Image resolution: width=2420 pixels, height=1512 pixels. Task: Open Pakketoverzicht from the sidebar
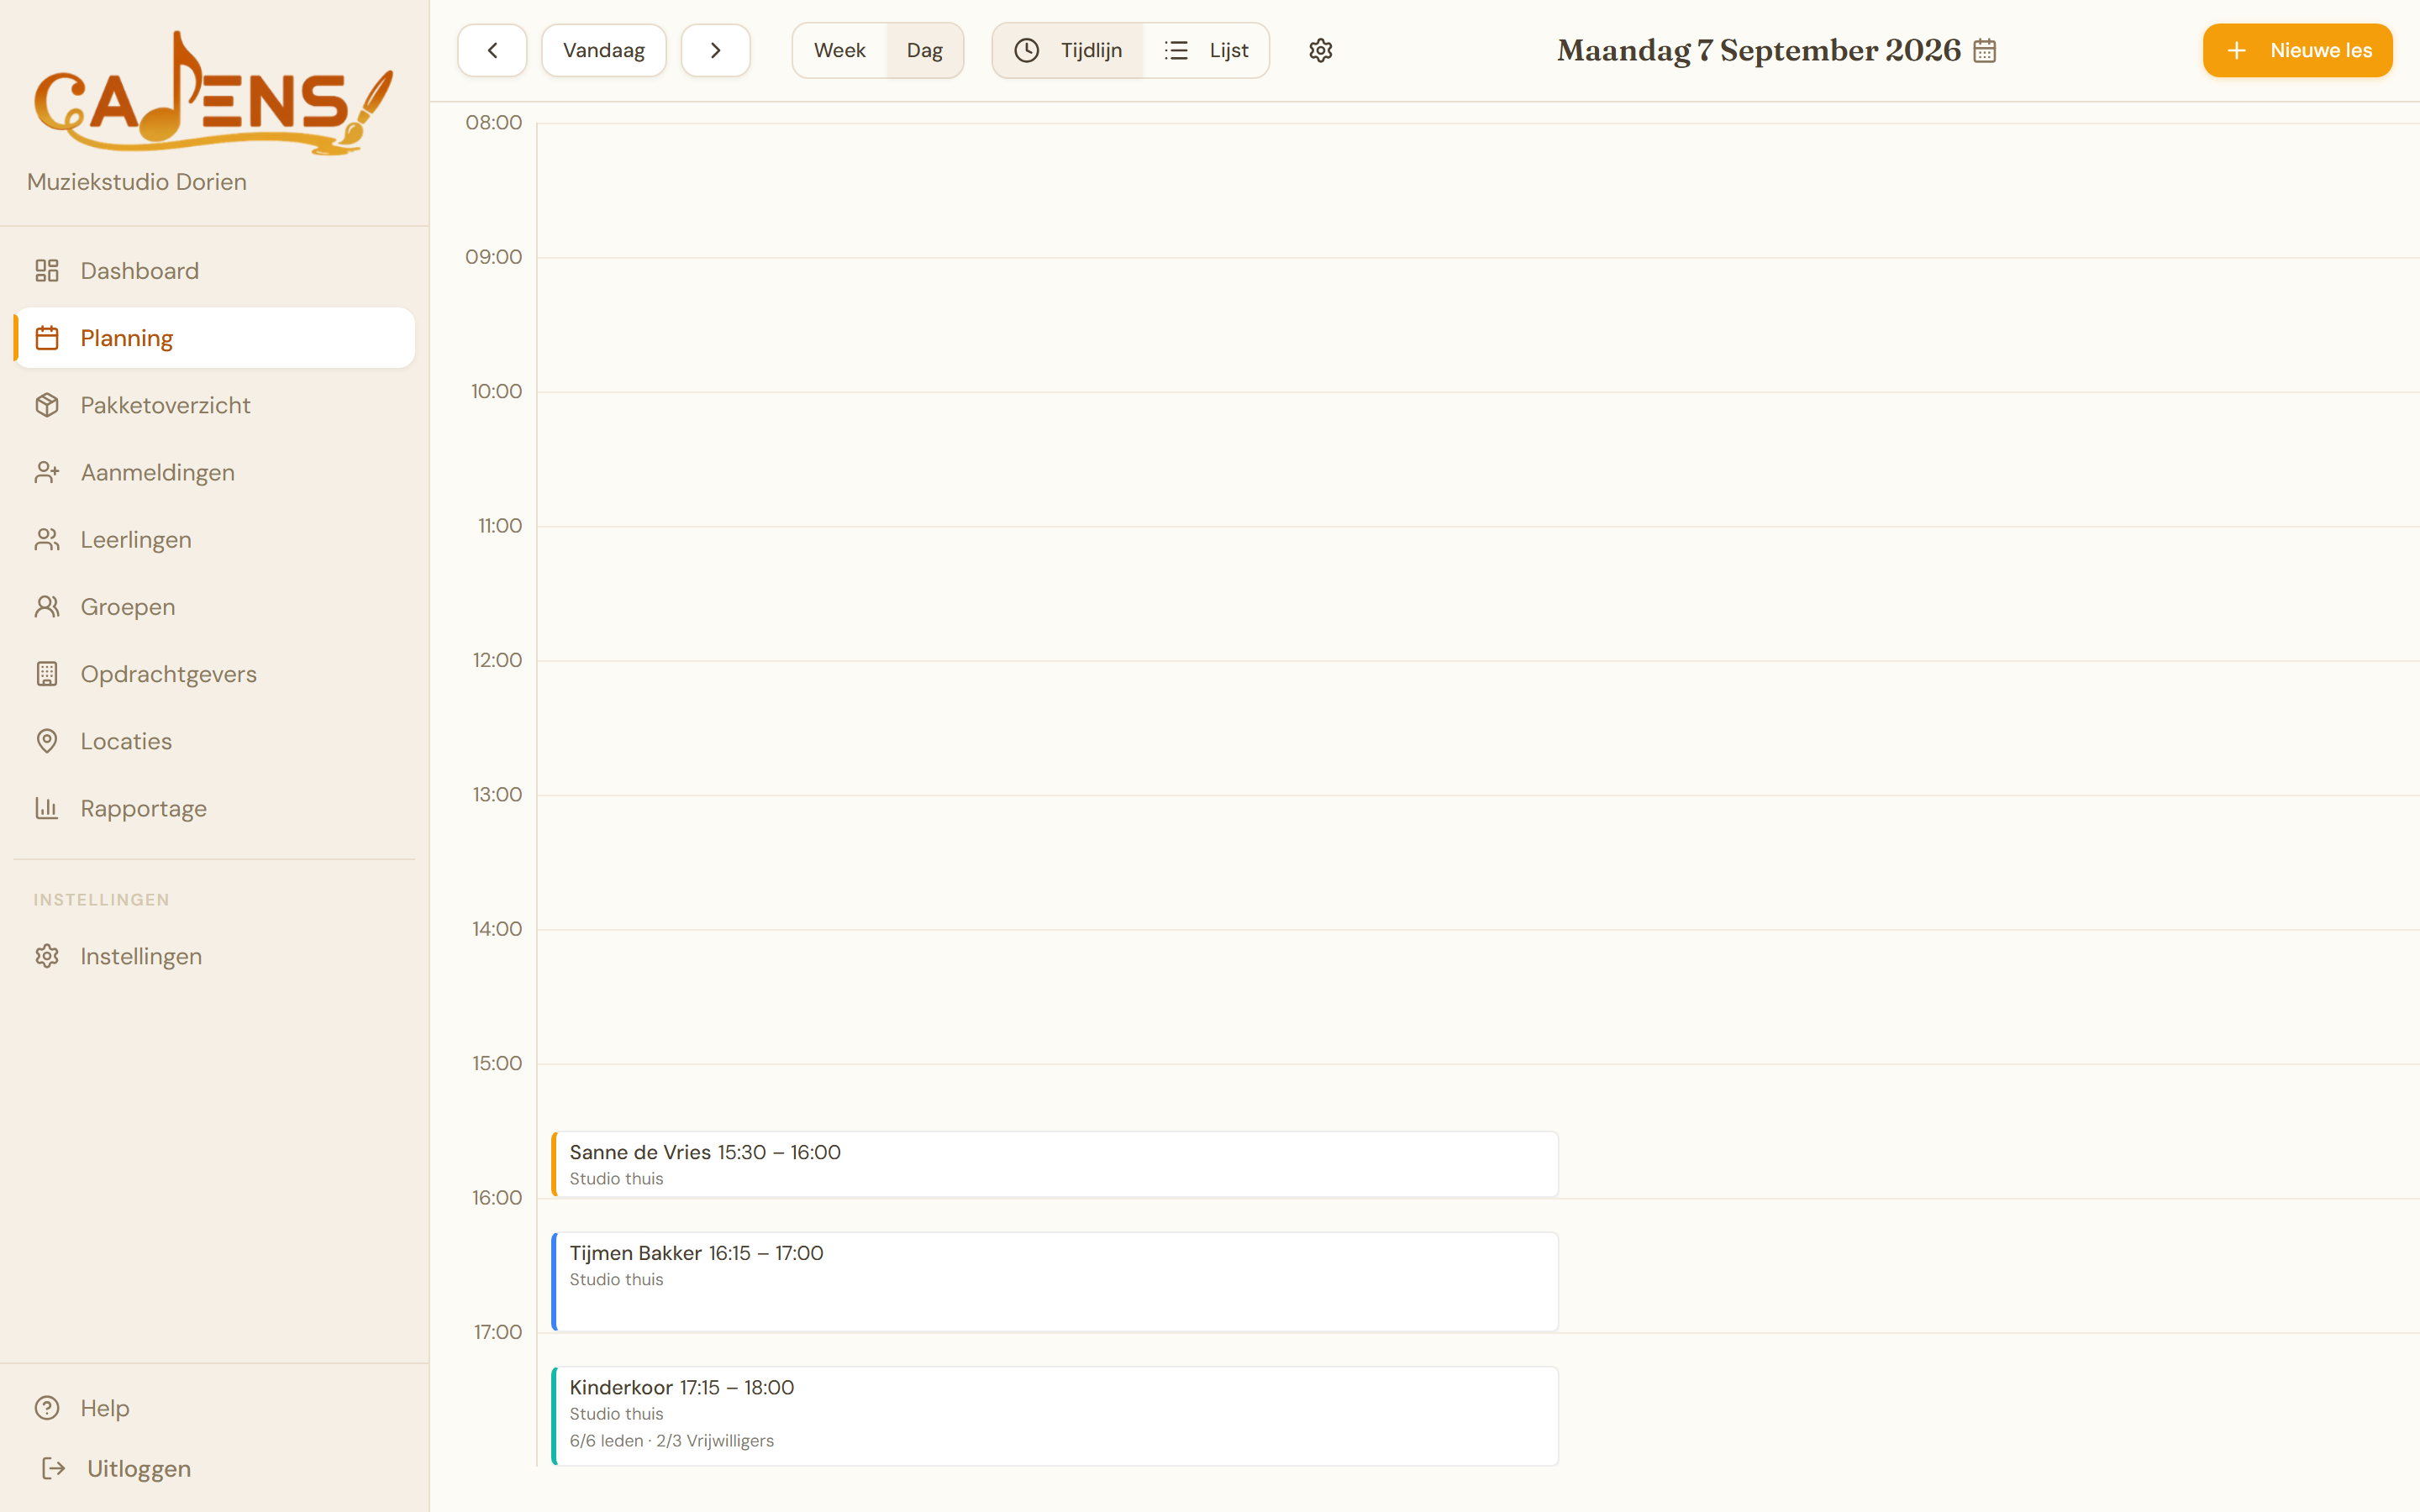214,405
